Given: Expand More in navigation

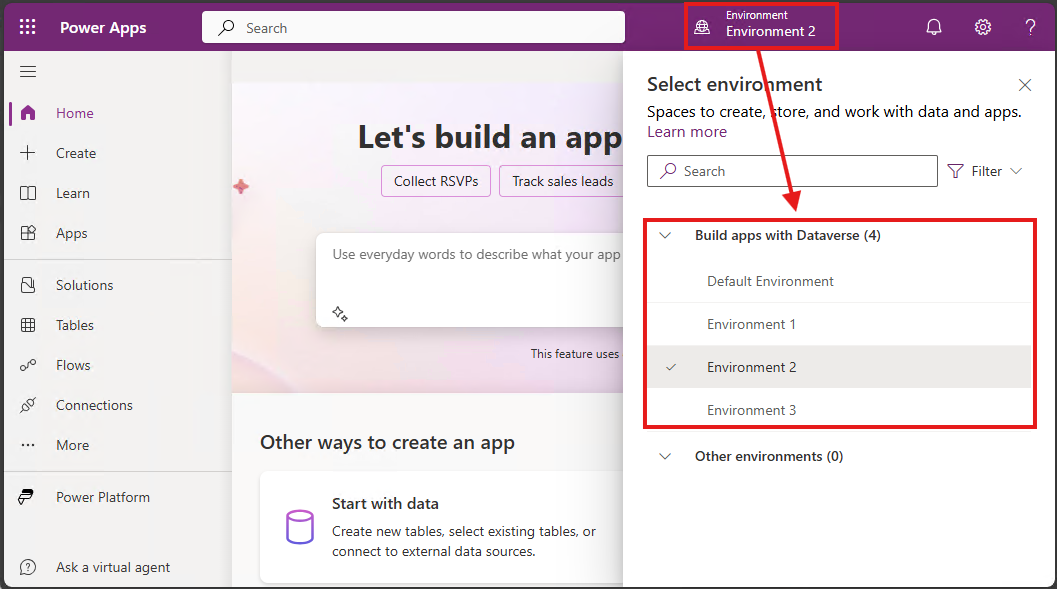Looking at the screenshot, I should pyautogui.click(x=72, y=445).
